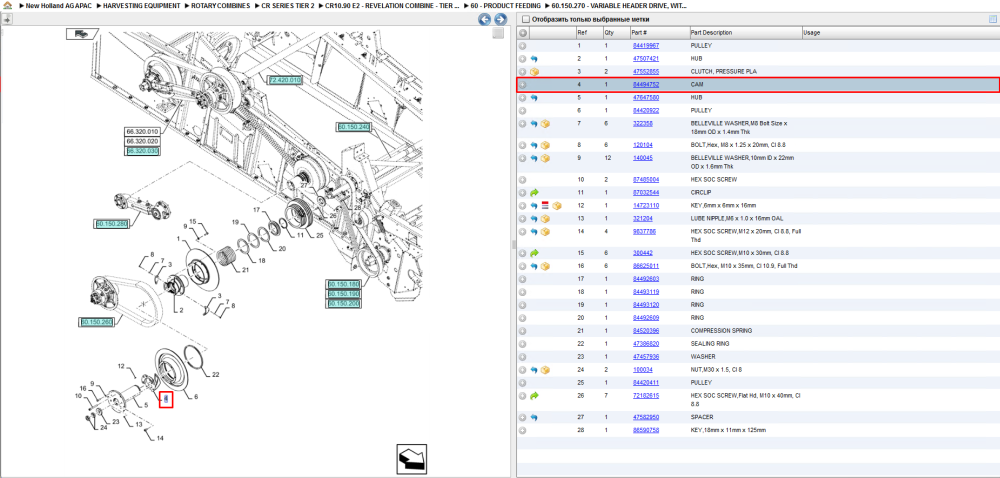Open diagram reference 60.150.260

click(96, 322)
